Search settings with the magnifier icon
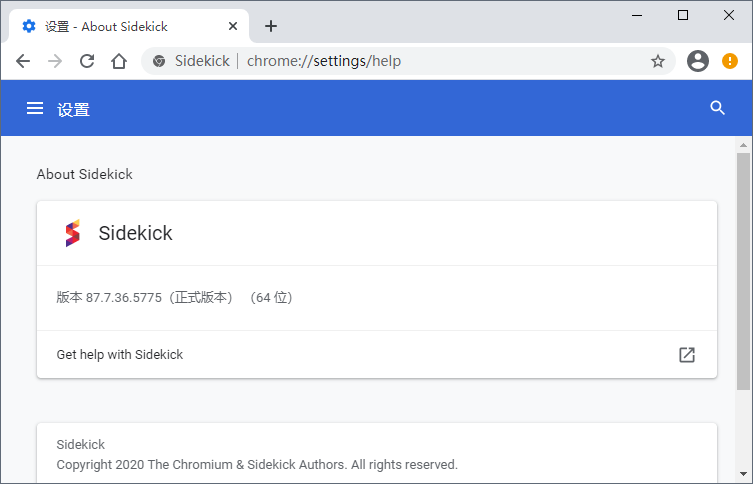This screenshot has width=753, height=484. point(717,108)
